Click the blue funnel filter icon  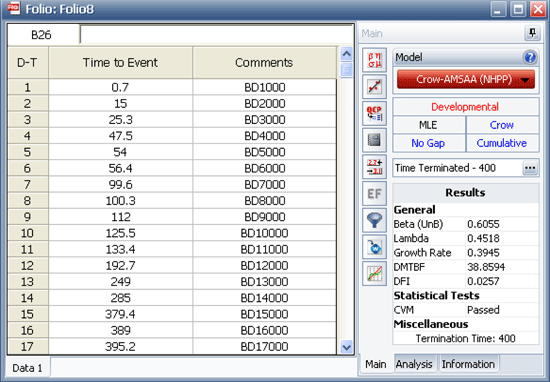[374, 220]
